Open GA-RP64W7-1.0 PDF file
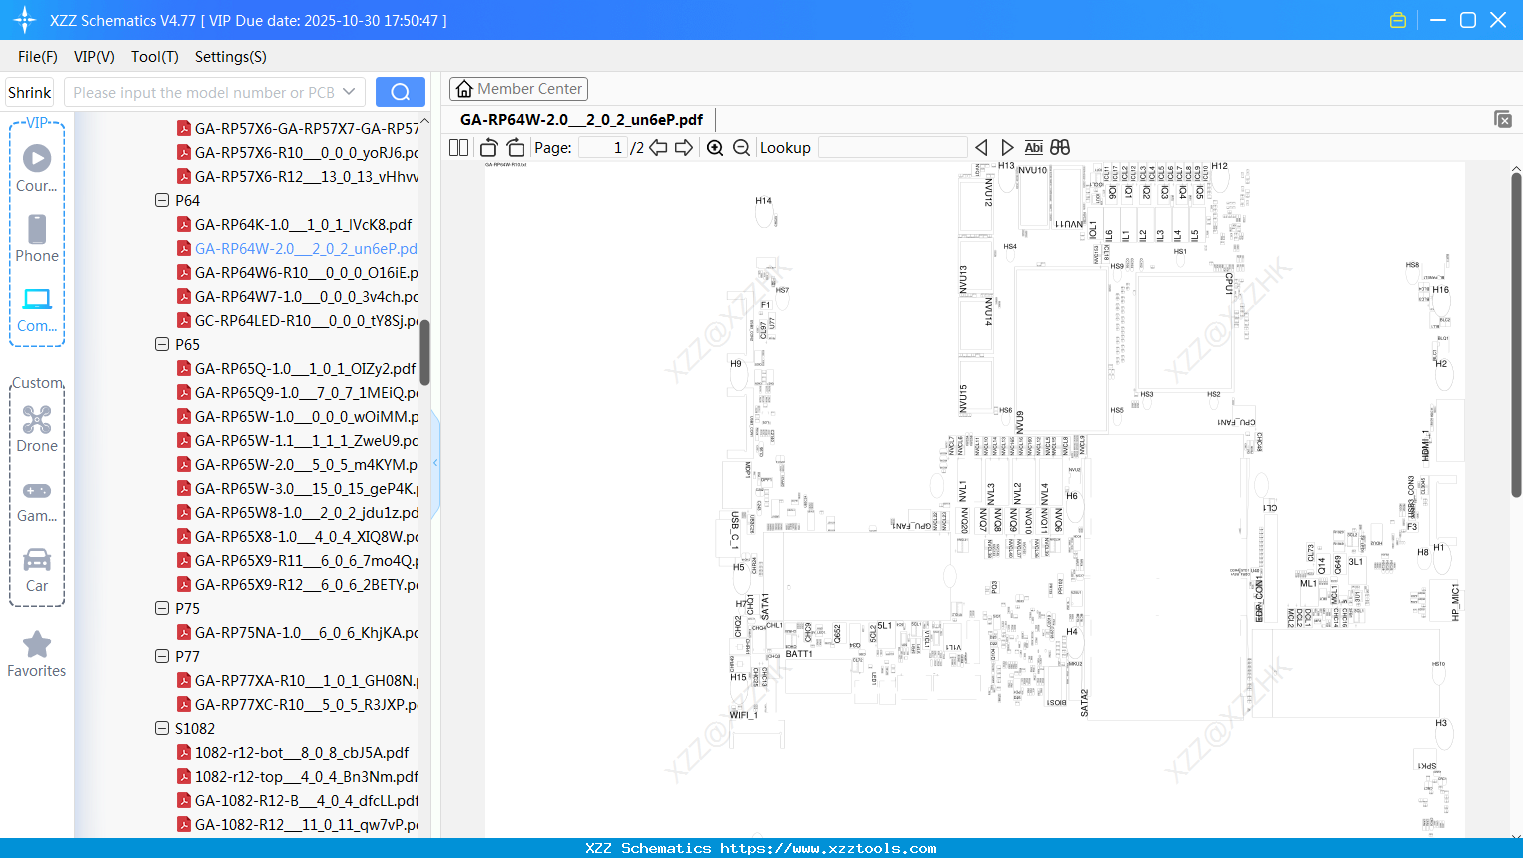Image resolution: width=1523 pixels, height=858 pixels. pos(297,296)
